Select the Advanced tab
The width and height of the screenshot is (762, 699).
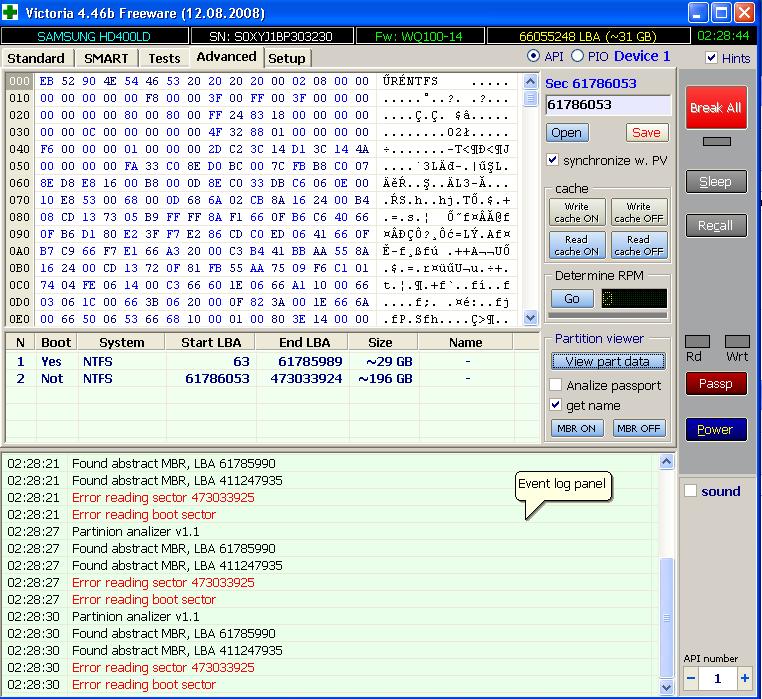226,57
